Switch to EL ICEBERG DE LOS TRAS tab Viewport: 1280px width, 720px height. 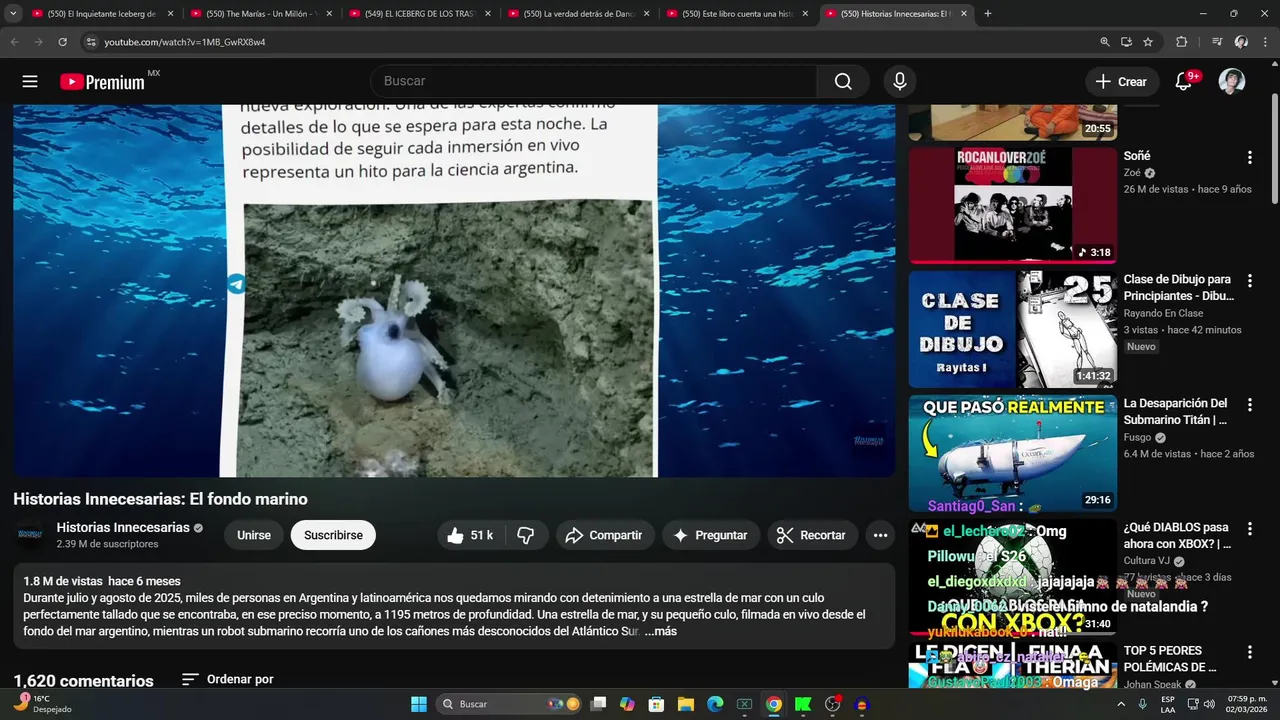tap(421, 14)
